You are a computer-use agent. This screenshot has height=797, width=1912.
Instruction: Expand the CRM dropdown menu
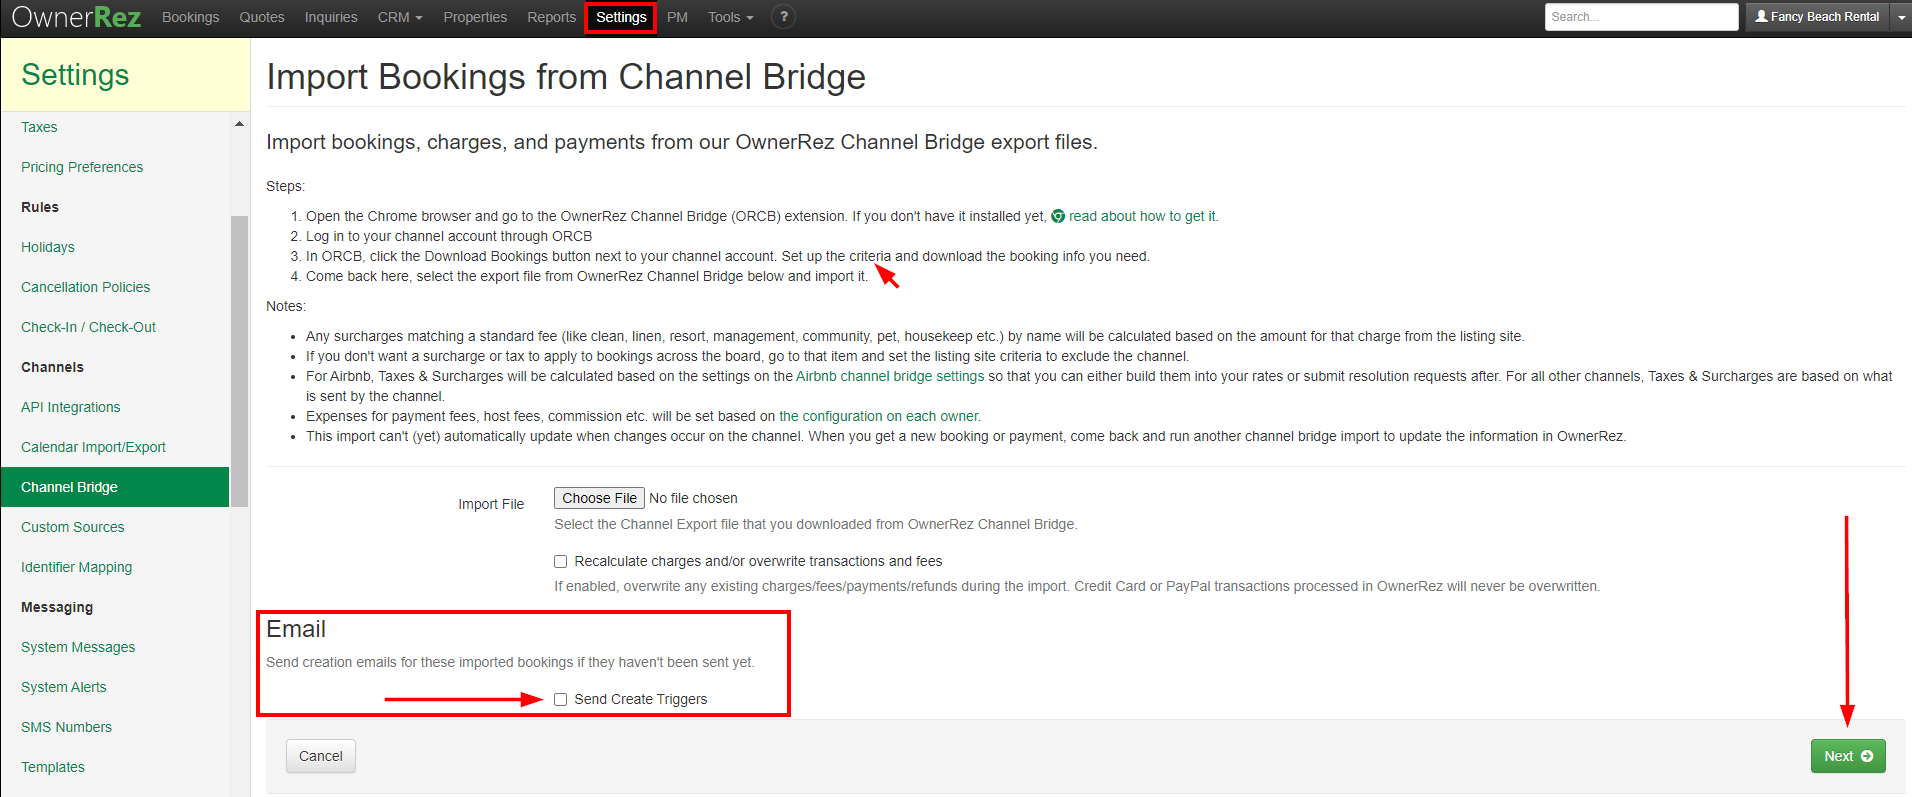click(x=400, y=17)
